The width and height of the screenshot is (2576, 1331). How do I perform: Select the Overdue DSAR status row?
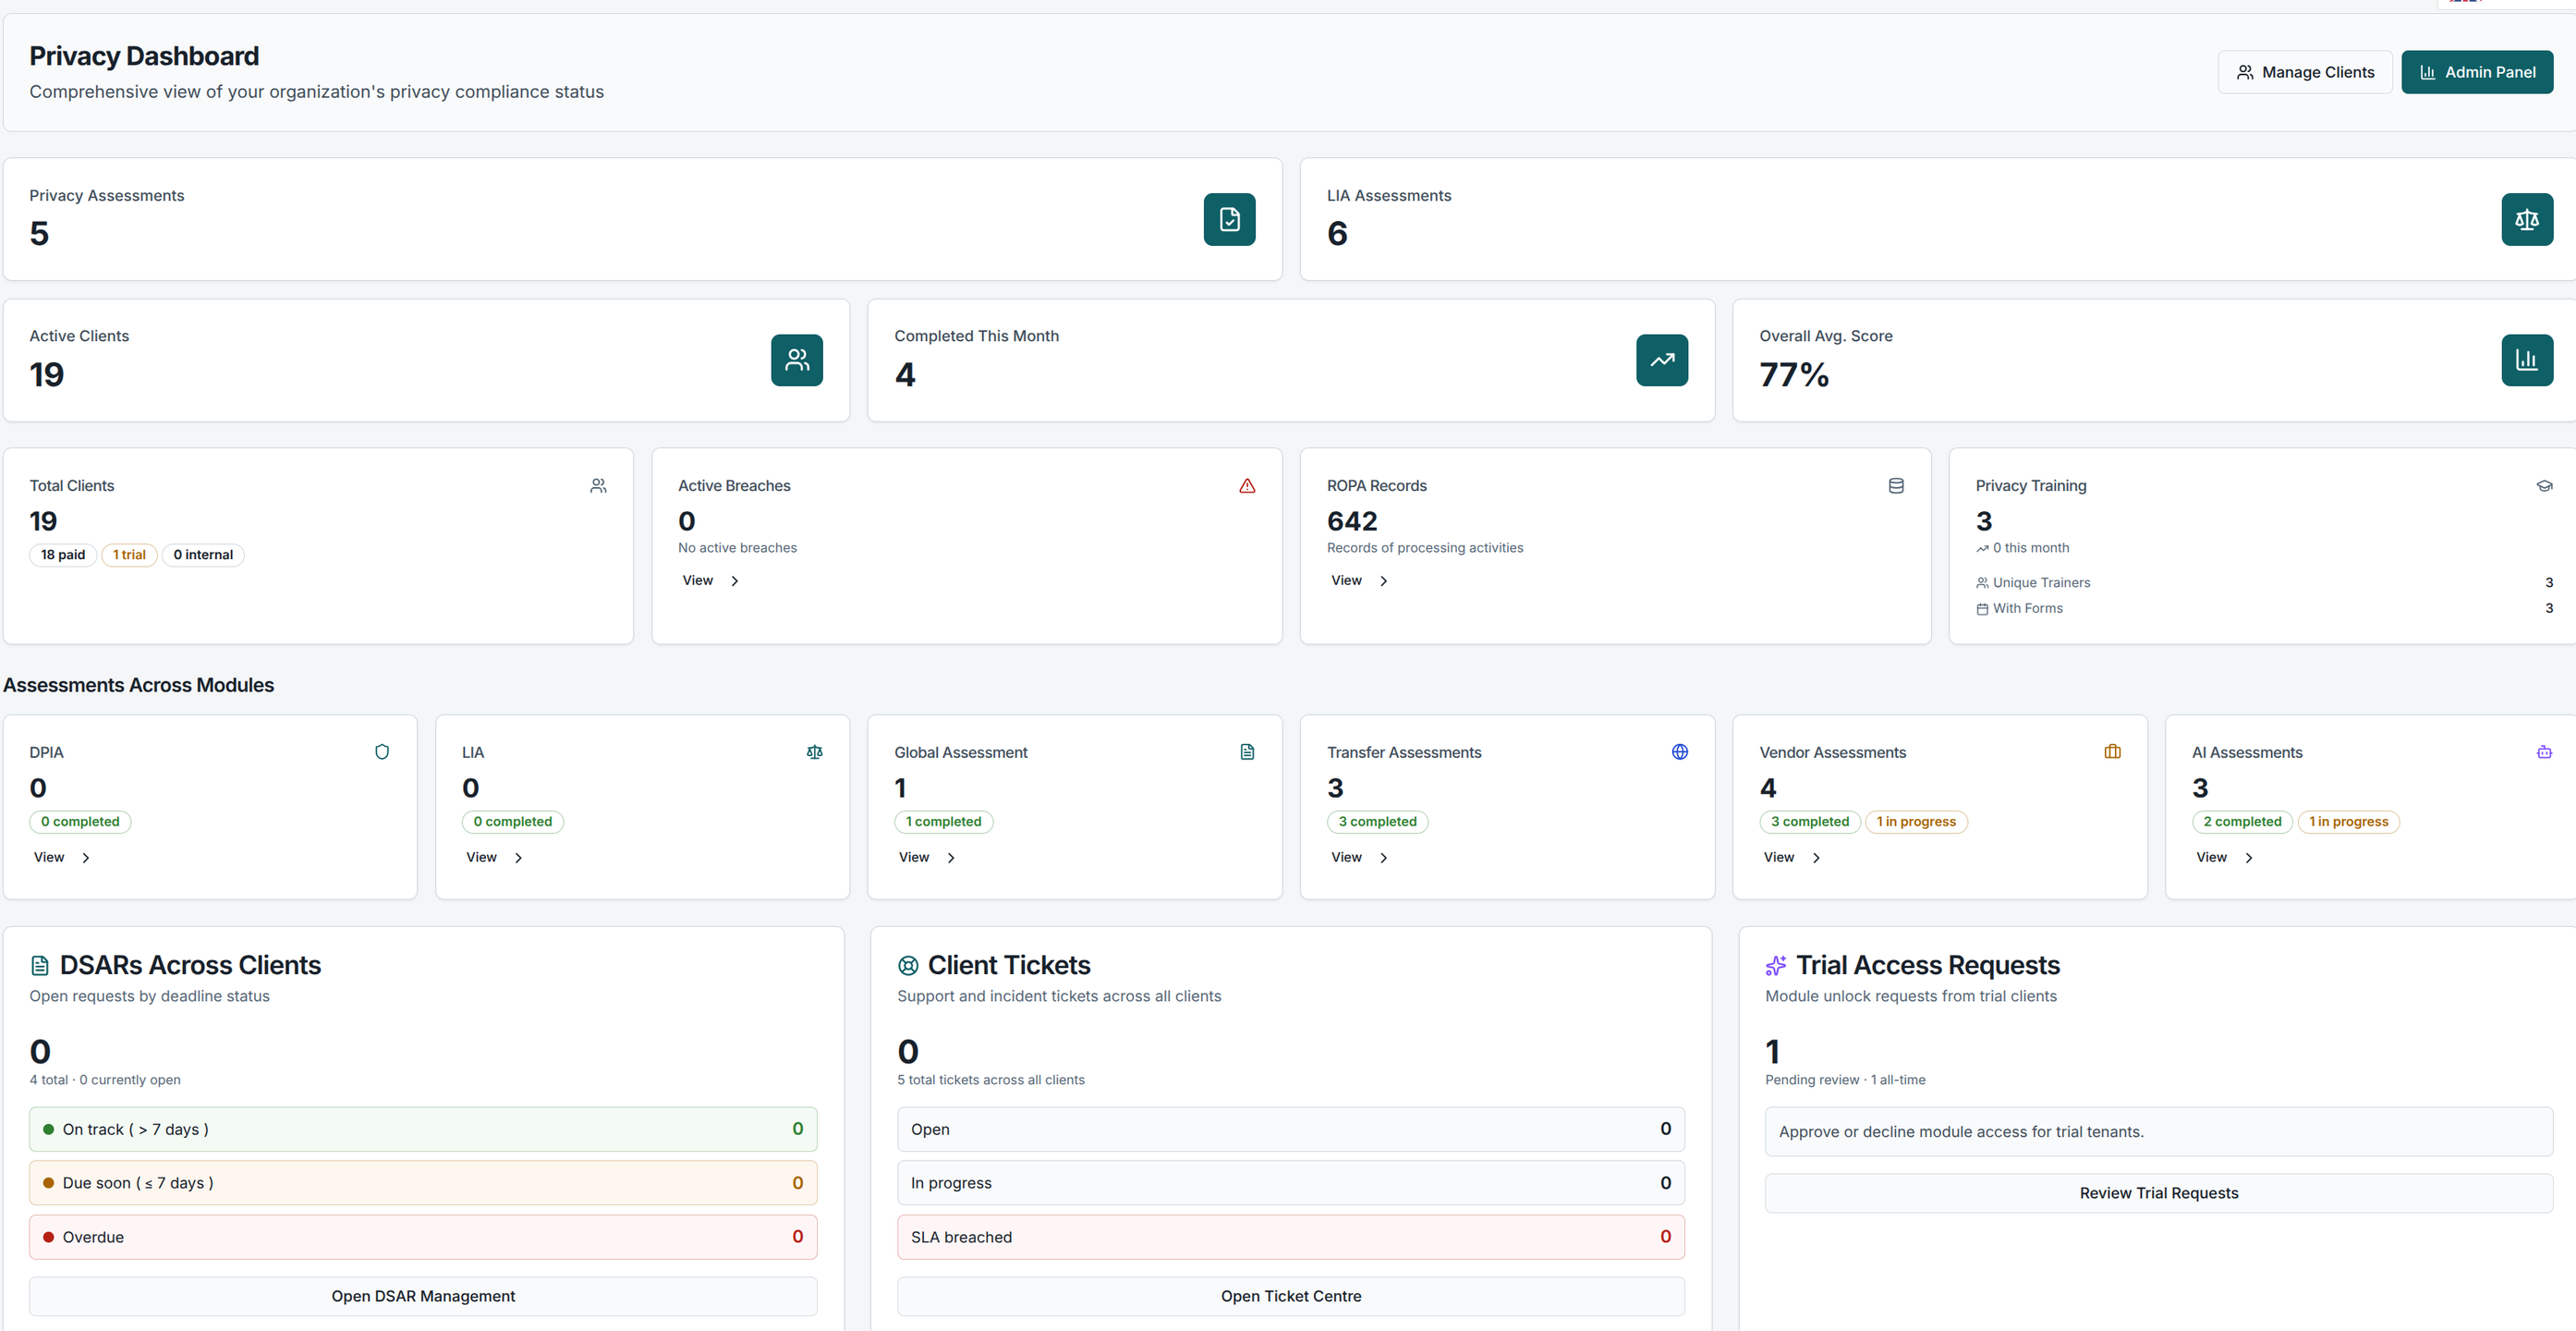click(423, 1237)
